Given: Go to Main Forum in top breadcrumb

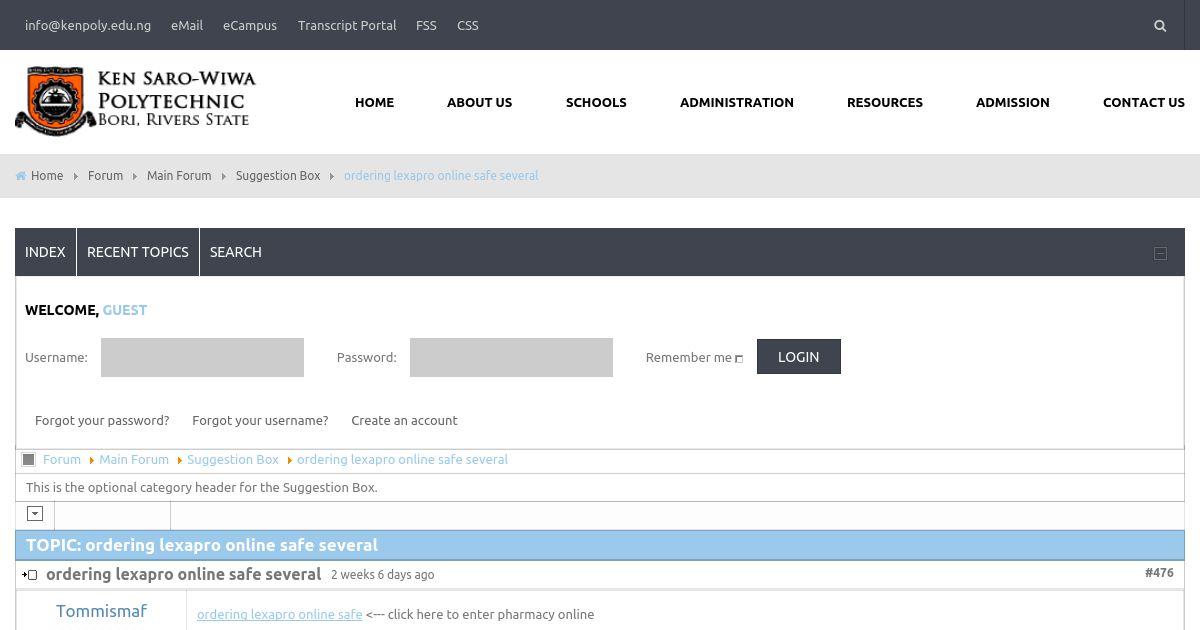Looking at the screenshot, I should (x=179, y=176).
